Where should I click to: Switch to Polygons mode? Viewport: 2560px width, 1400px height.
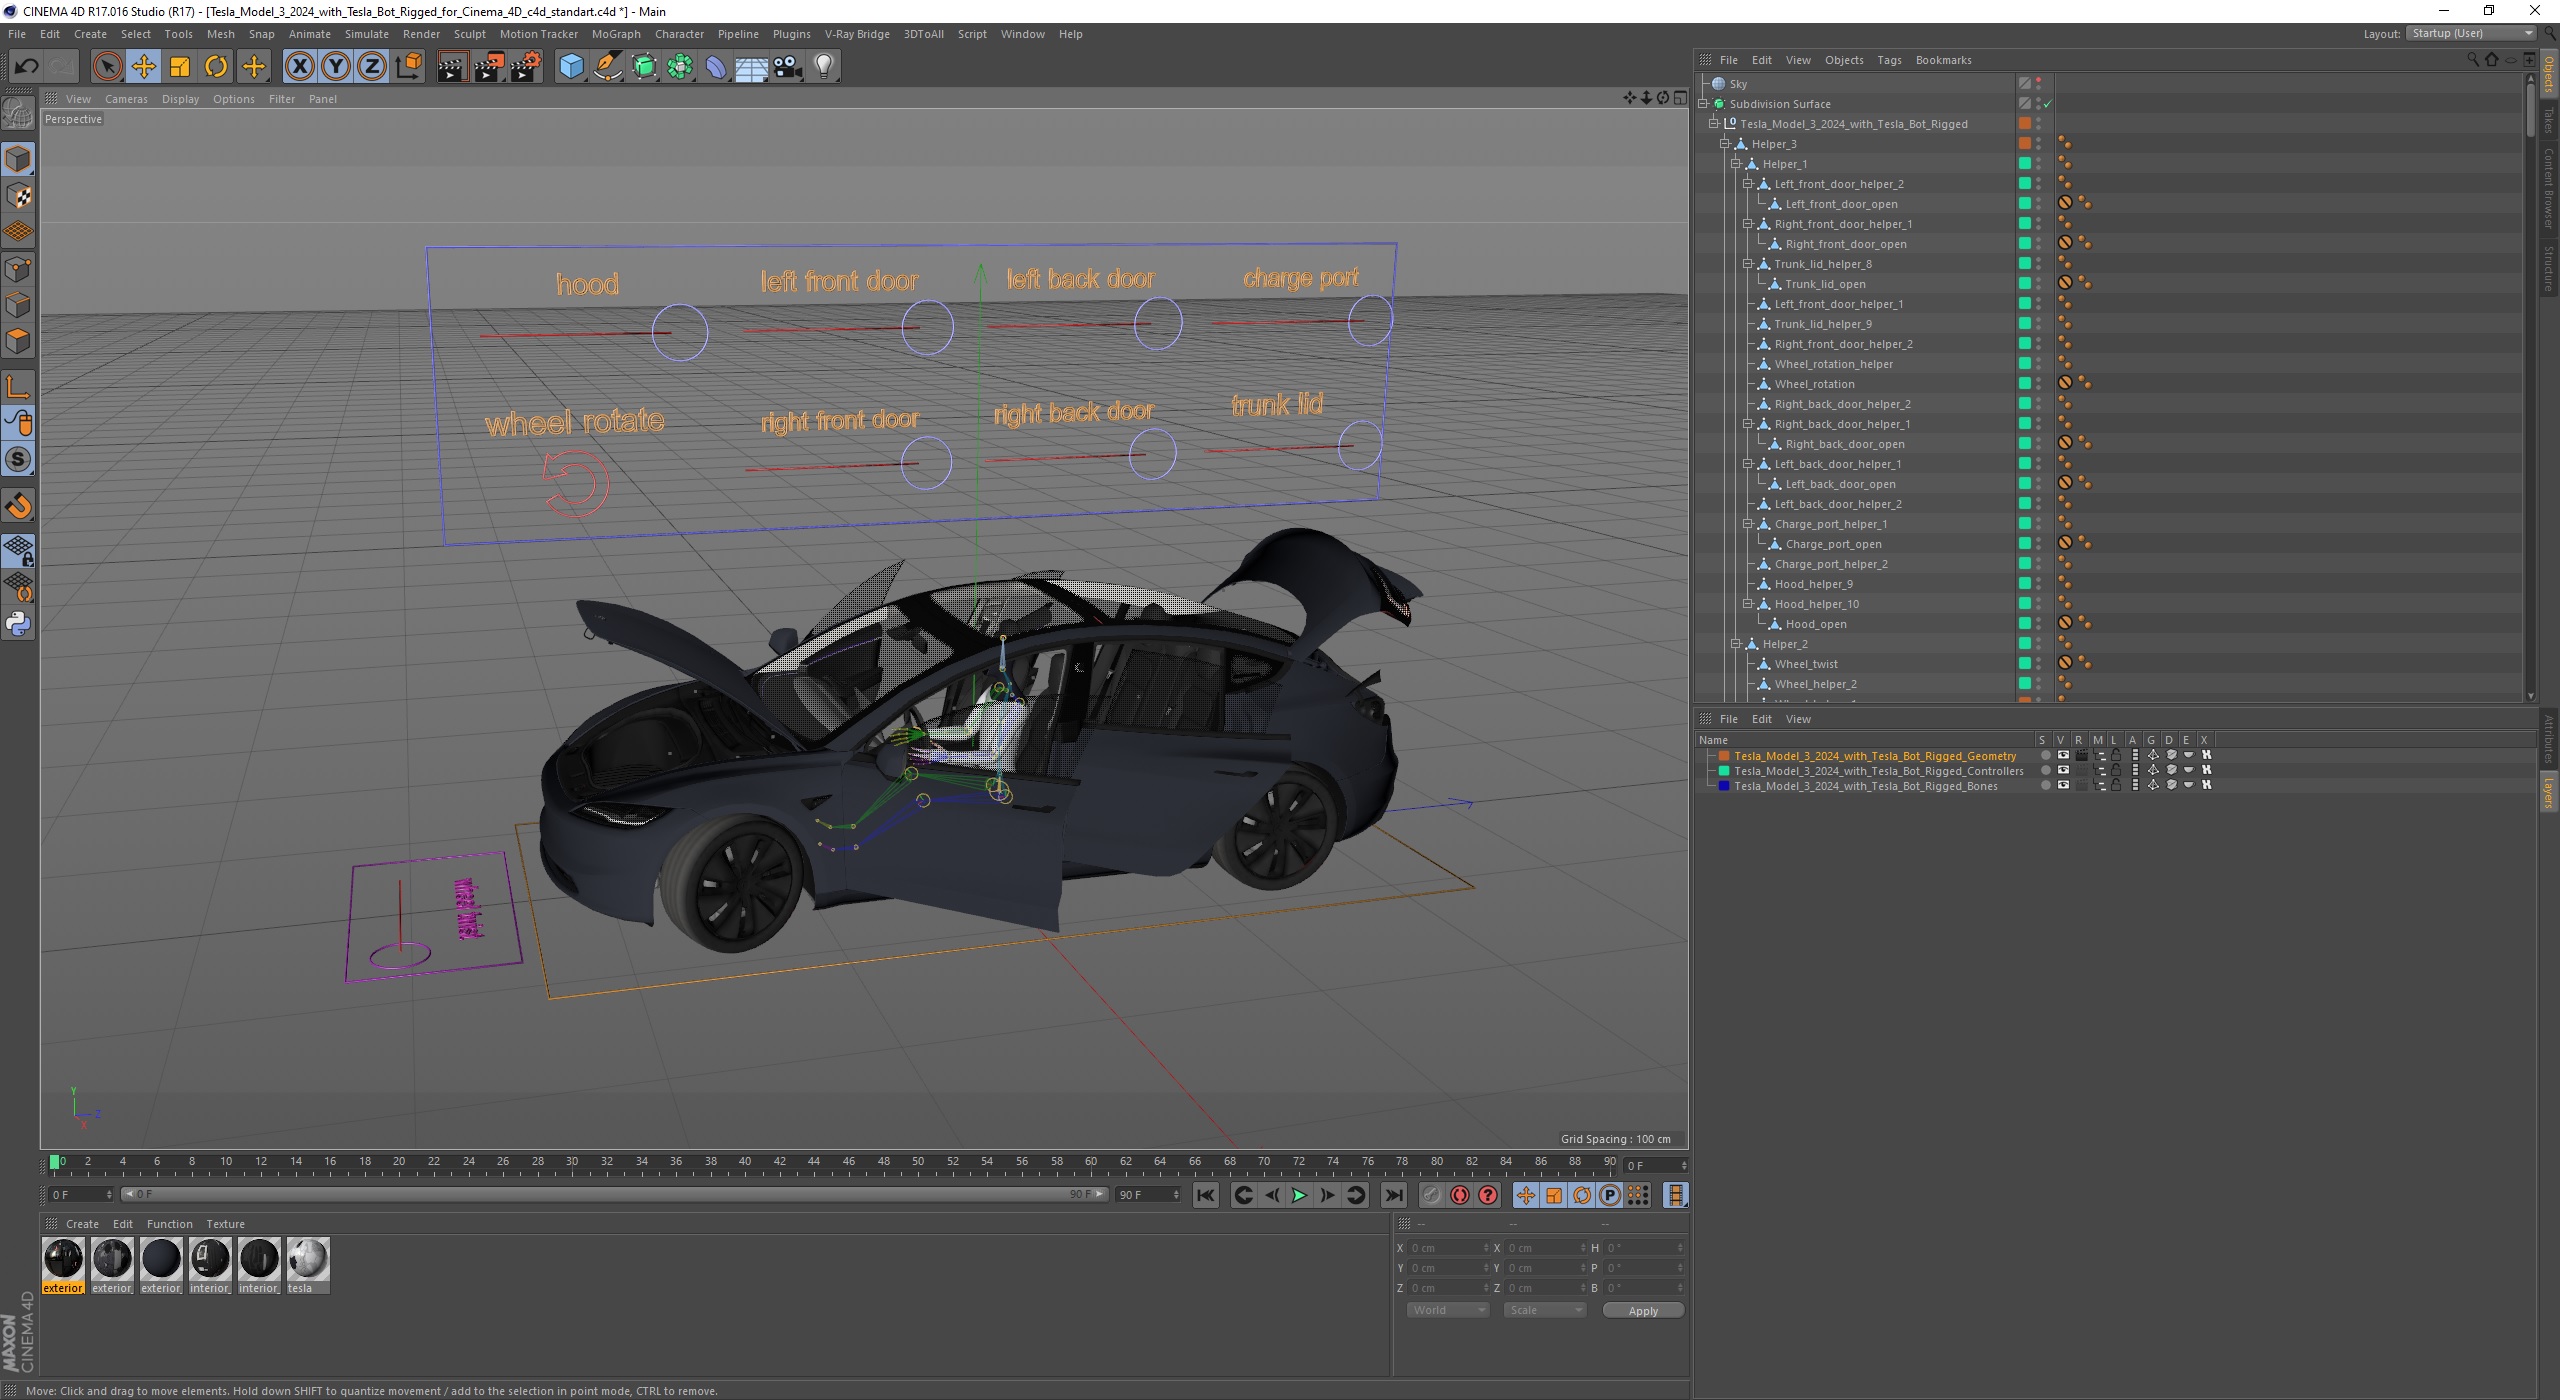(18, 341)
